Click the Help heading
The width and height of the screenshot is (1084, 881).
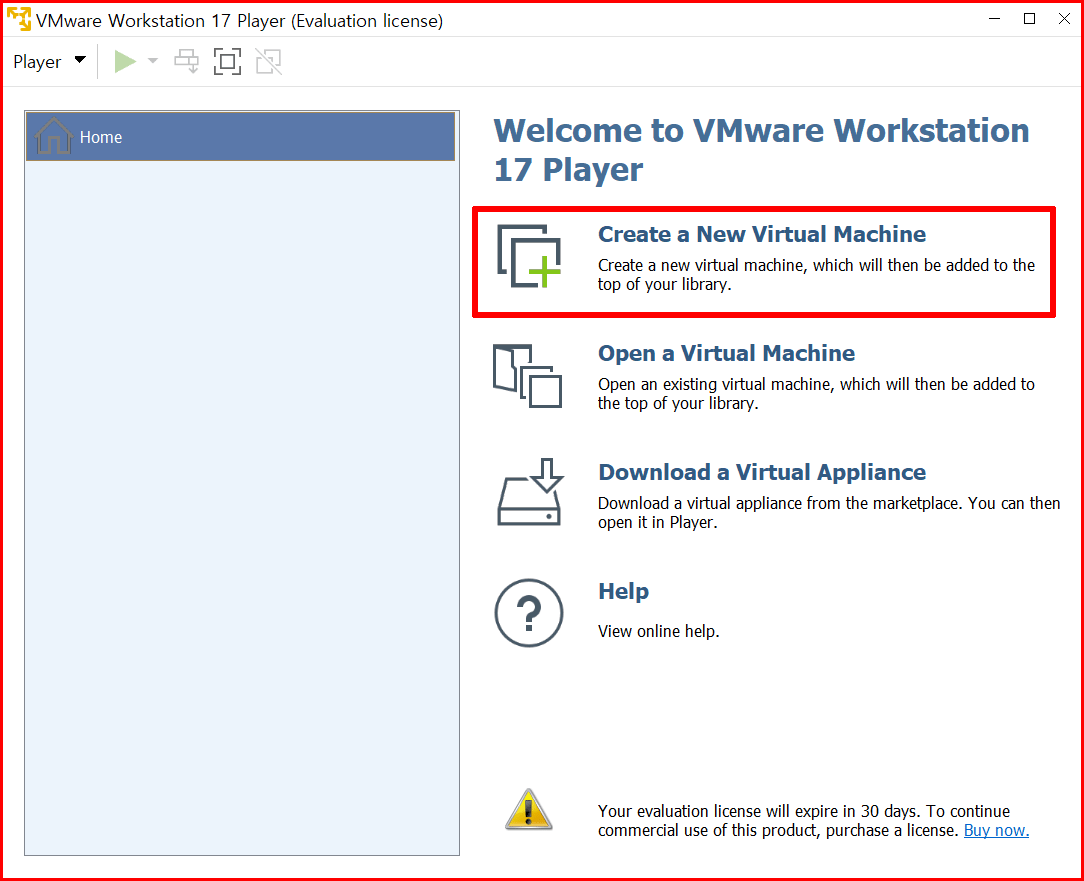click(x=624, y=592)
